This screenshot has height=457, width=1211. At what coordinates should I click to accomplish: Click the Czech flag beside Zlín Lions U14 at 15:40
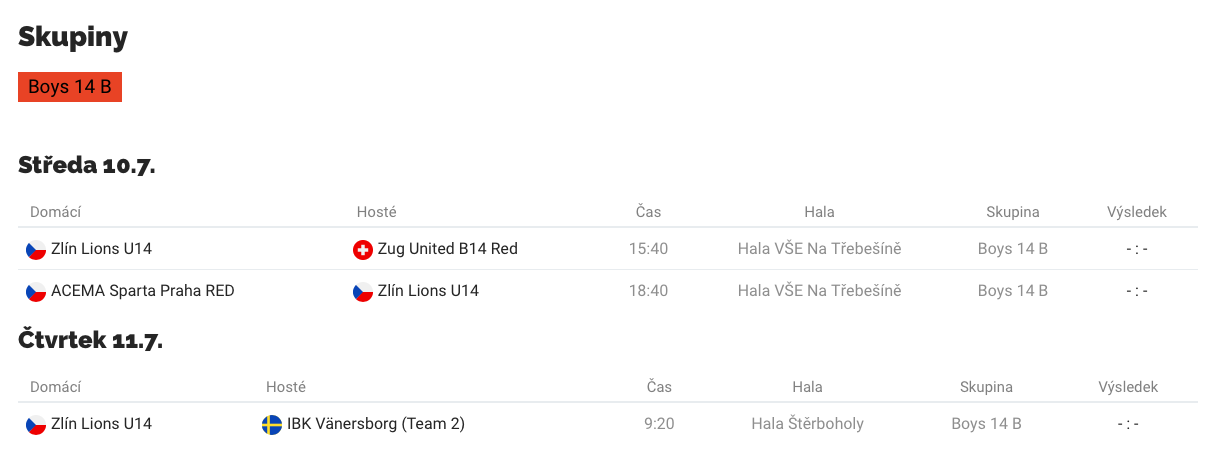36,249
